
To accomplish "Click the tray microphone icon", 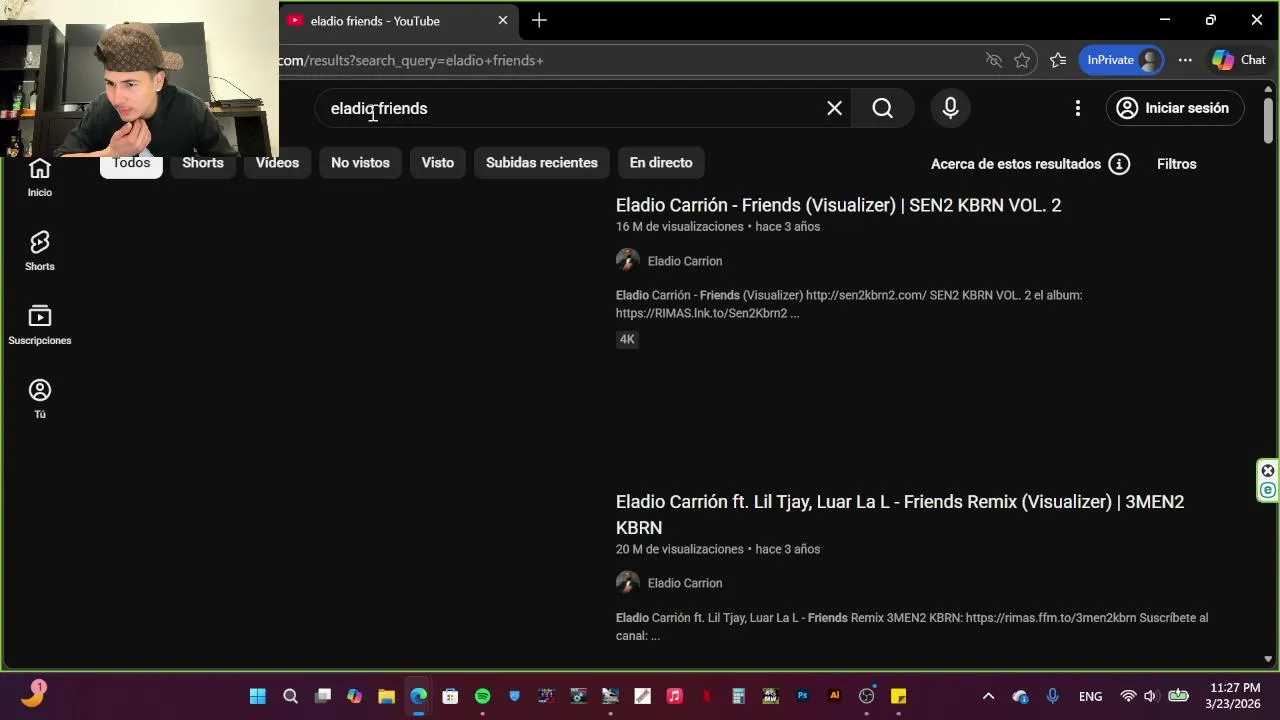I will pos(1052,696).
